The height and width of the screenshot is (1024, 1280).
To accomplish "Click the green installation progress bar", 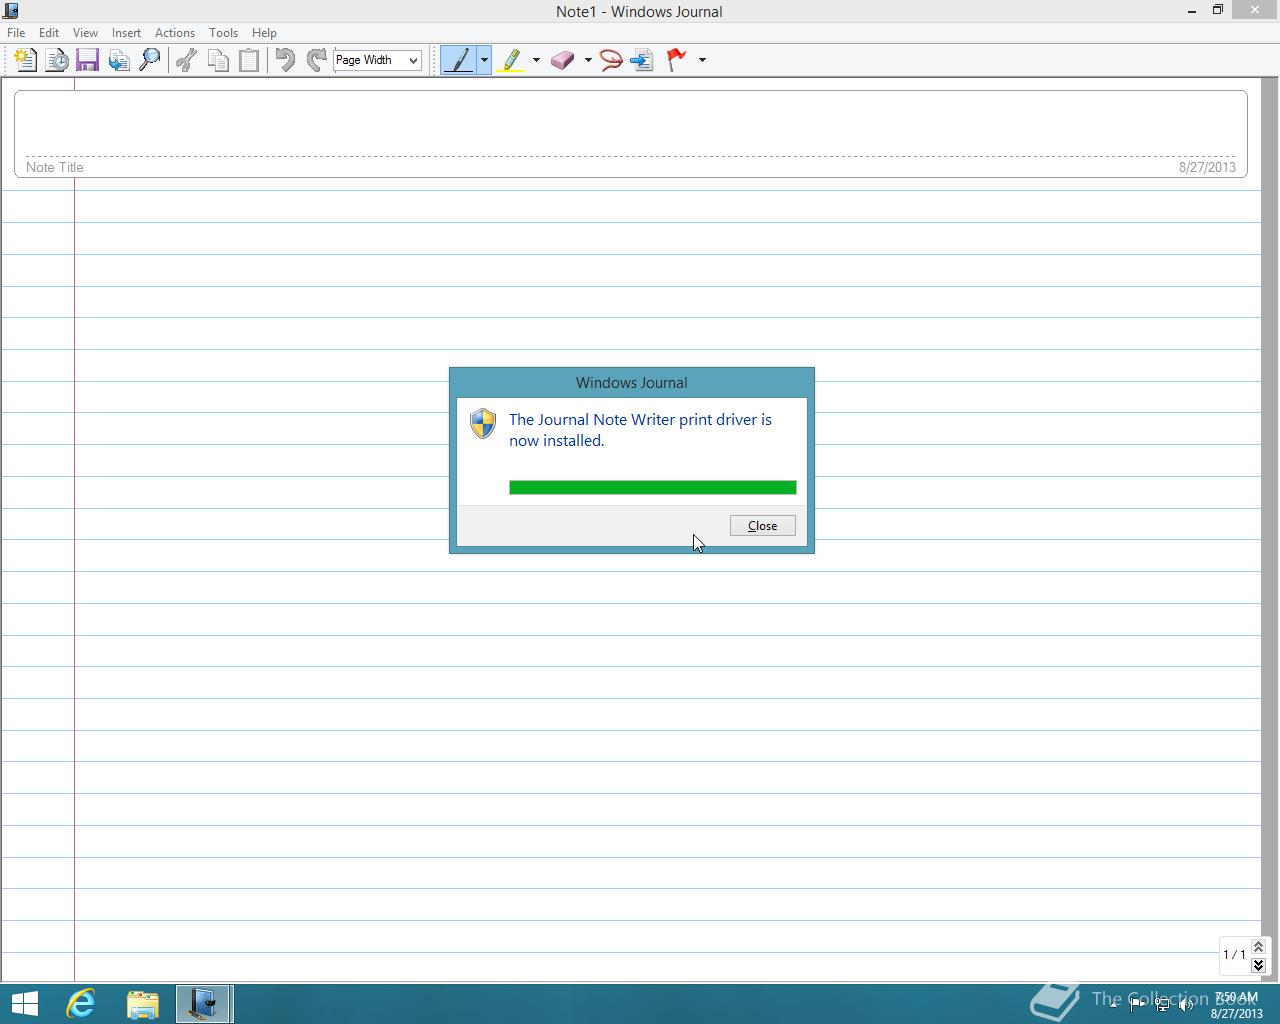I will (653, 487).
